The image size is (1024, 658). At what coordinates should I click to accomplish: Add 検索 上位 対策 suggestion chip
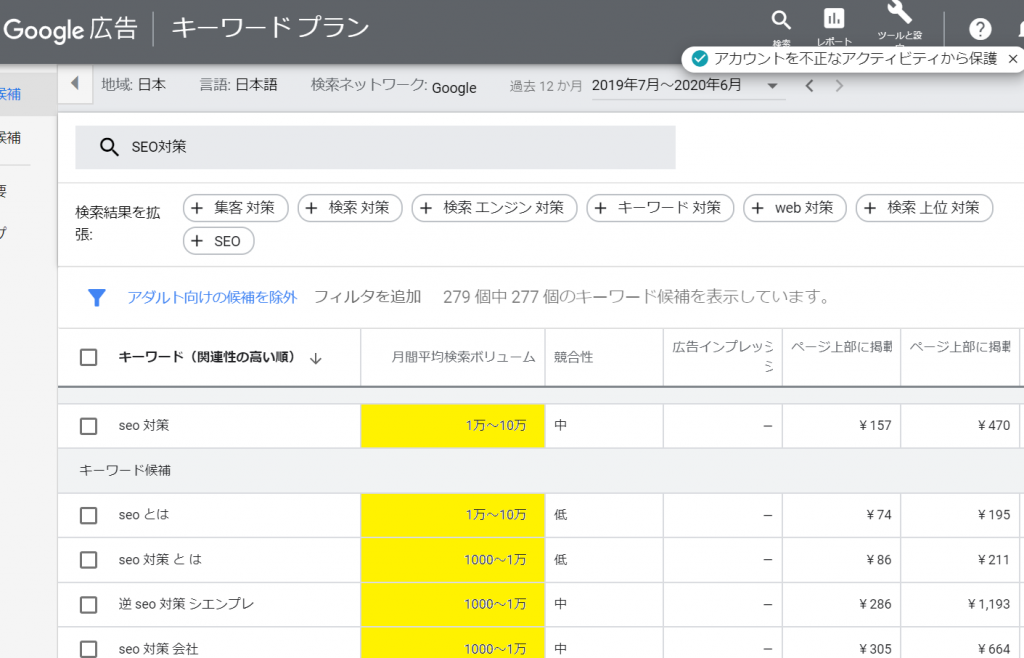tap(924, 208)
